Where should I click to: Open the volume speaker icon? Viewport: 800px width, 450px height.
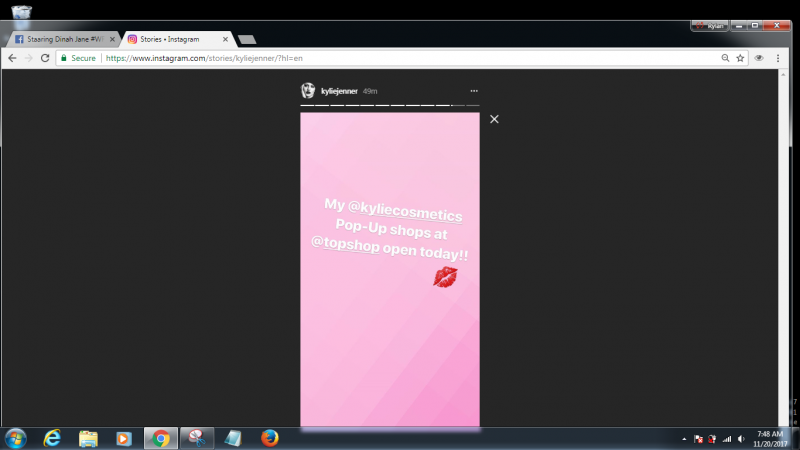coord(741,439)
